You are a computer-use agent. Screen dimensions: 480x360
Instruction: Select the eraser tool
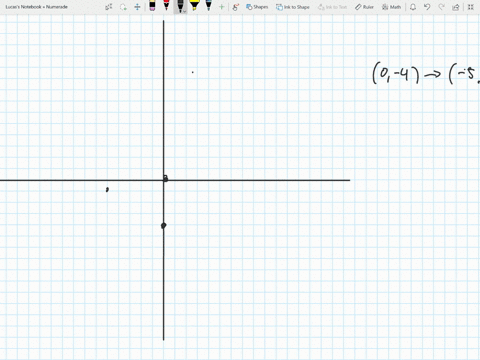click(x=152, y=6)
